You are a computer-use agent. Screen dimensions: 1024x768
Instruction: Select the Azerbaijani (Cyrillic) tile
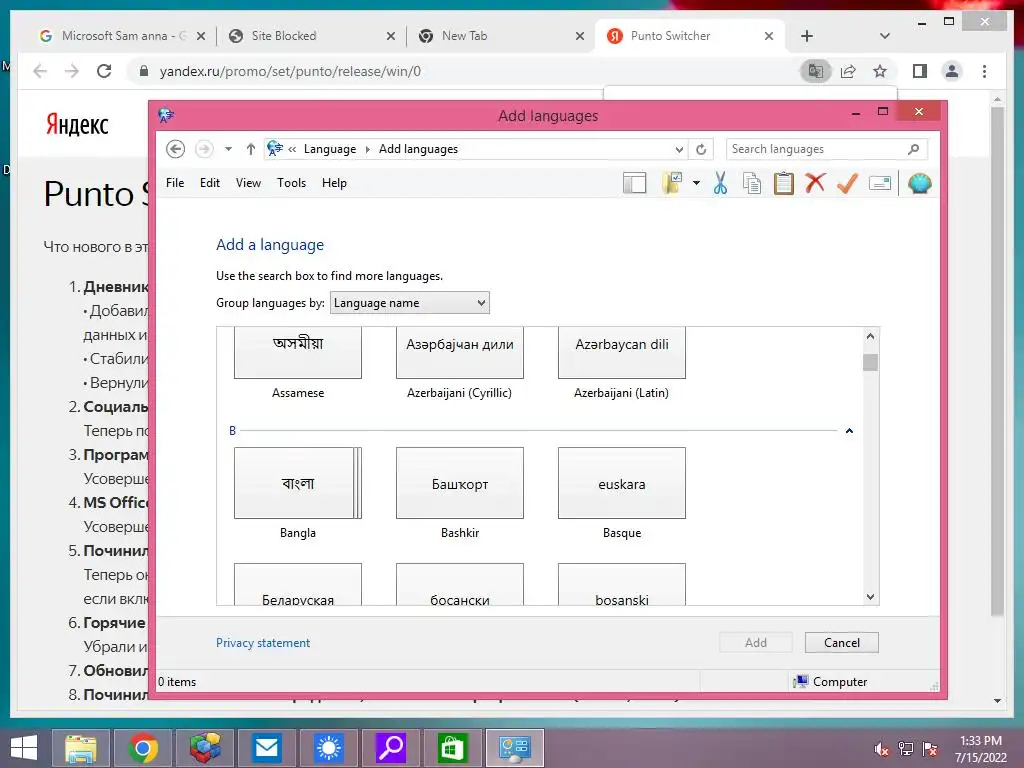(460, 353)
